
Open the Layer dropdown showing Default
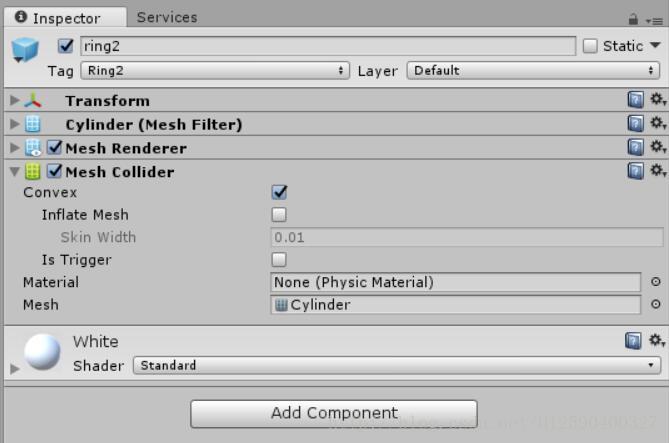[x=533, y=70]
